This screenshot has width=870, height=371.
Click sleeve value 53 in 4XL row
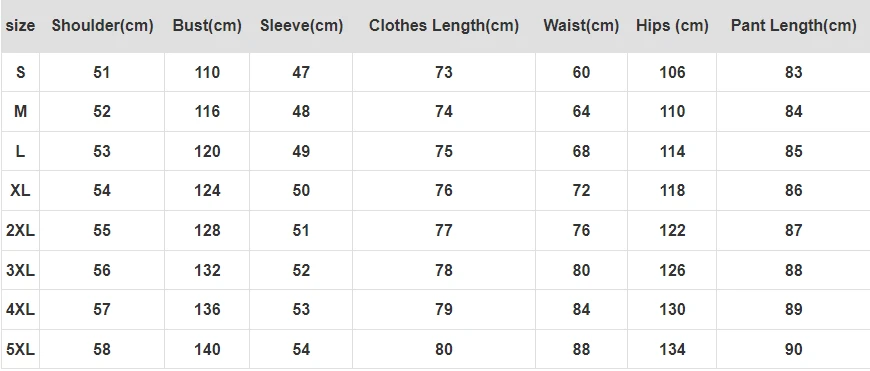pyautogui.click(x=301, y=309)
